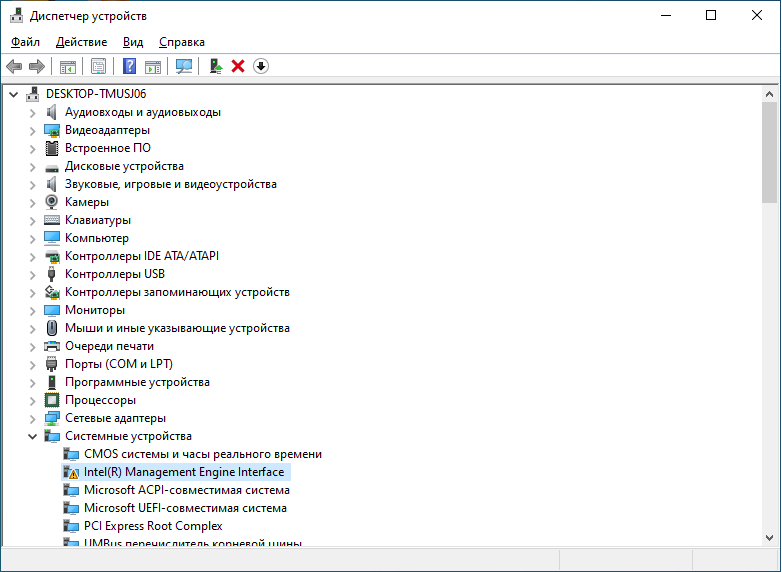Click the Disable device down-arrow icon
This screenshot has width=782, height=572.
click(261, 66)
